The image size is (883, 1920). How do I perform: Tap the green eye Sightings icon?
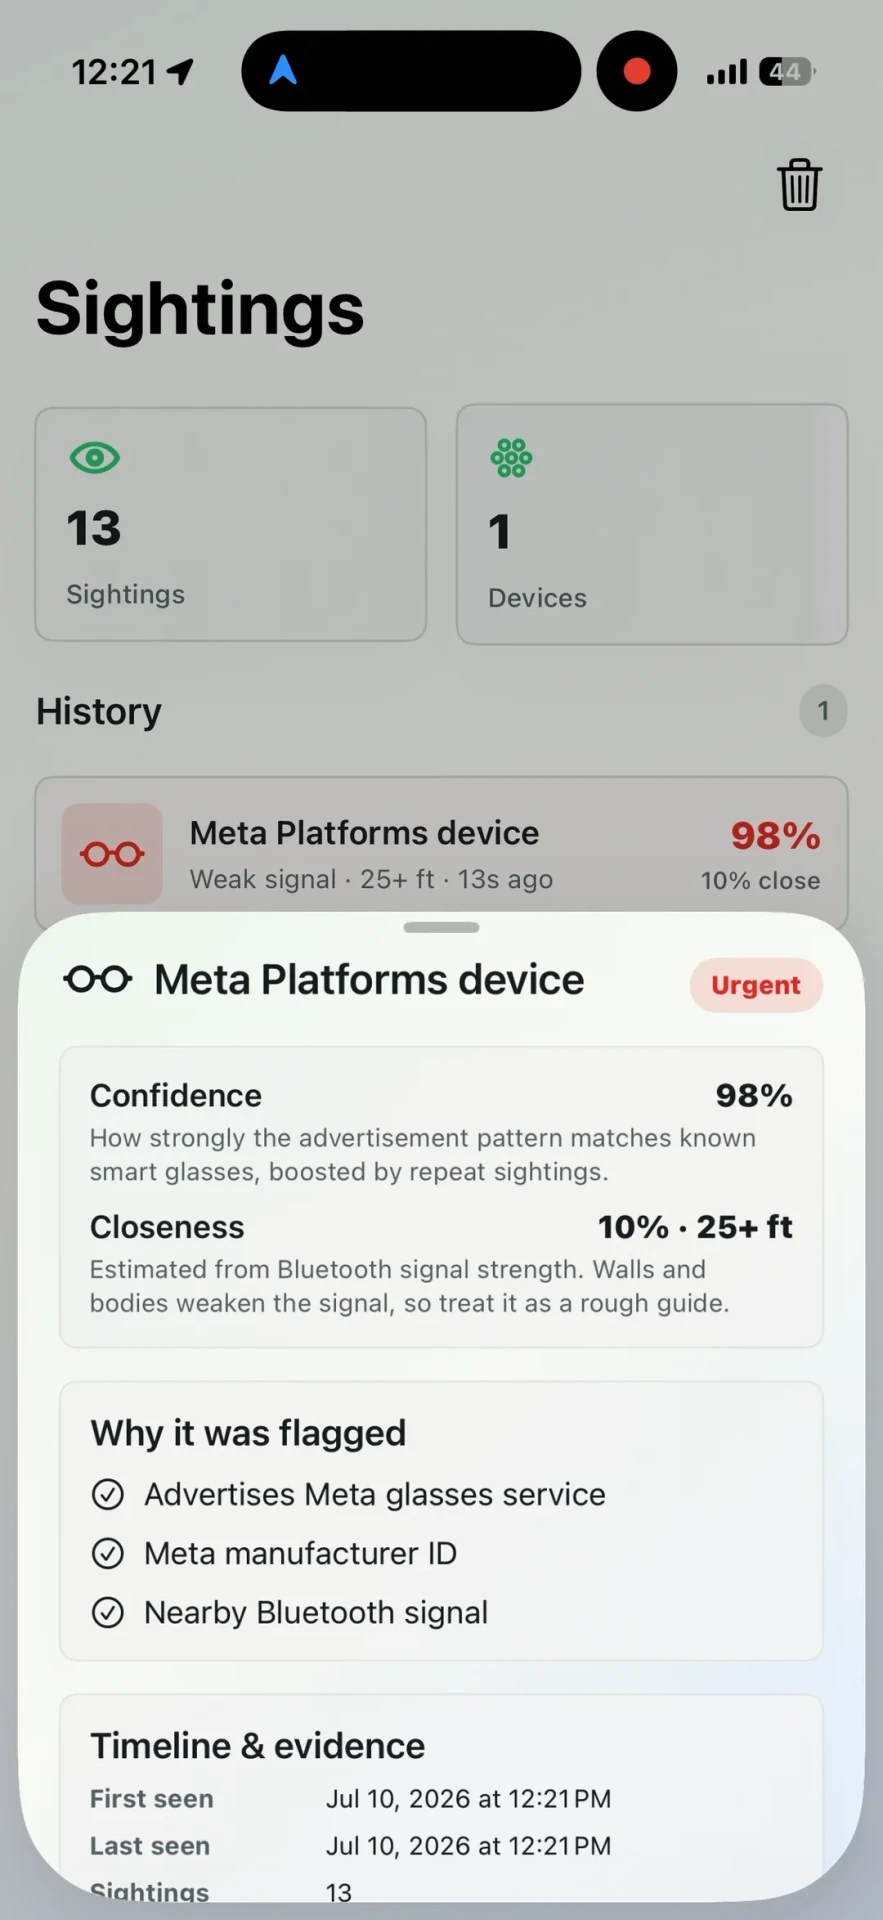[x=95, y=458]
